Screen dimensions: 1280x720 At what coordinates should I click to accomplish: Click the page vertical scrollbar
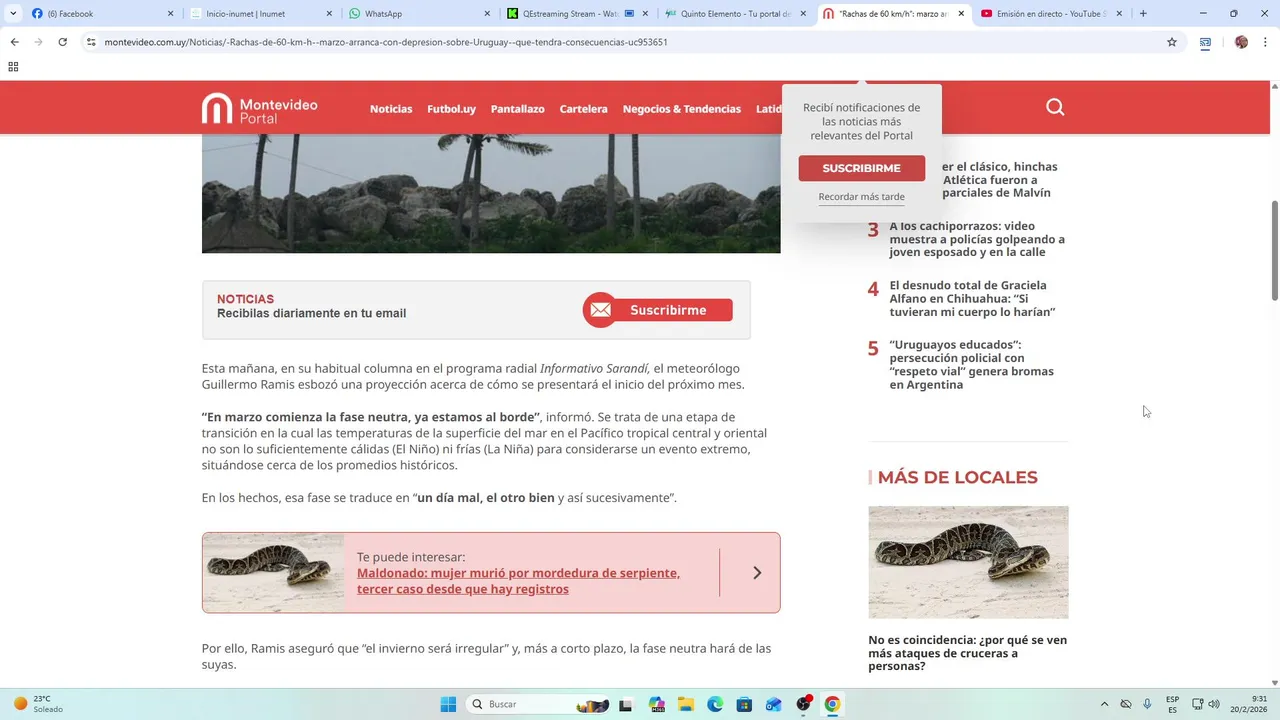pos(1274,250)
